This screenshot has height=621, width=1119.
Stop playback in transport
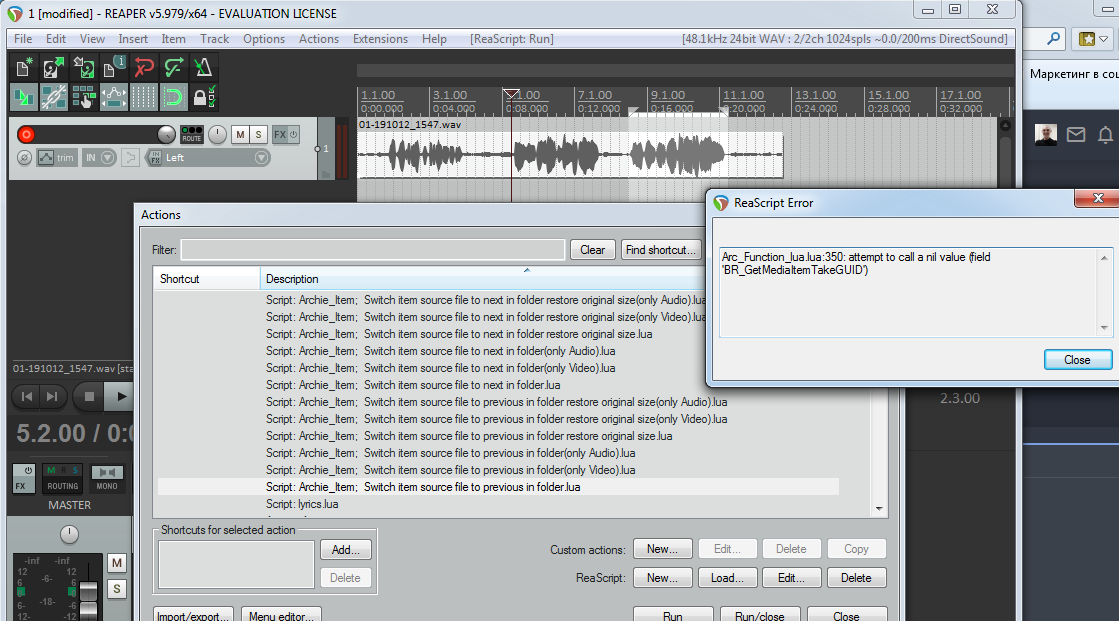(89, 396)
